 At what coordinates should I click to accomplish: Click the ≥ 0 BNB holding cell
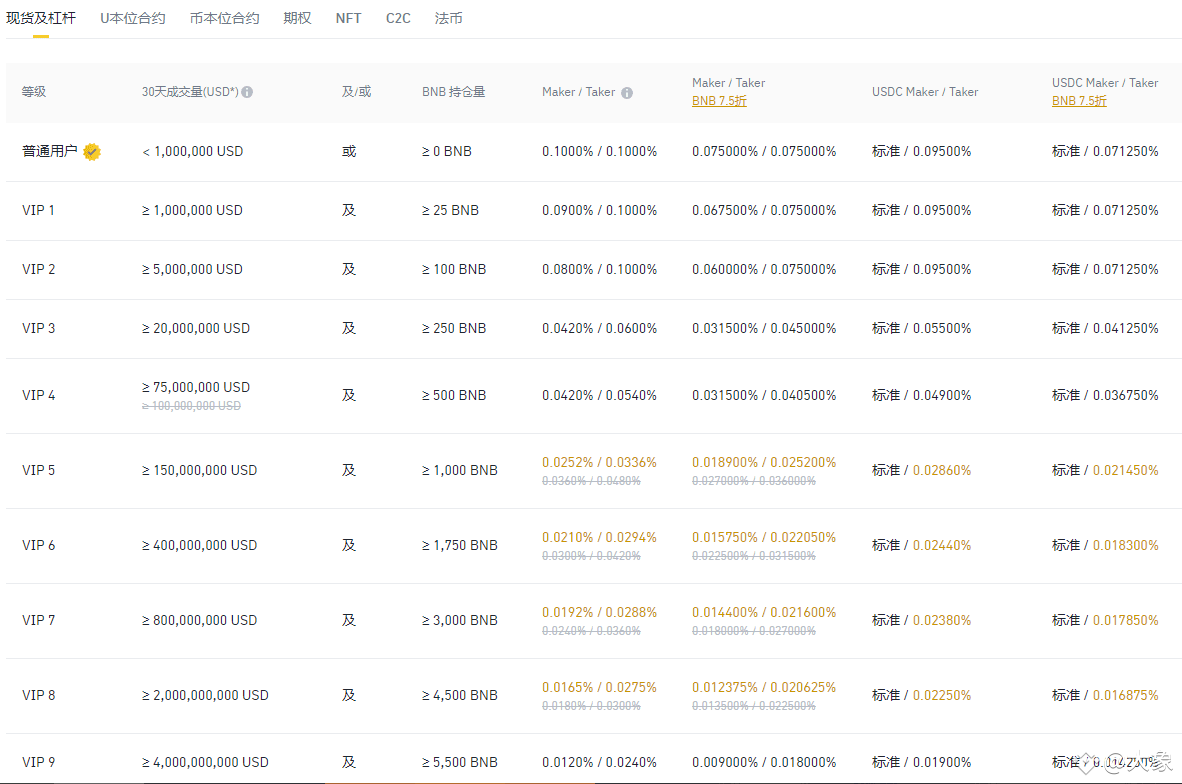point(447,152)
